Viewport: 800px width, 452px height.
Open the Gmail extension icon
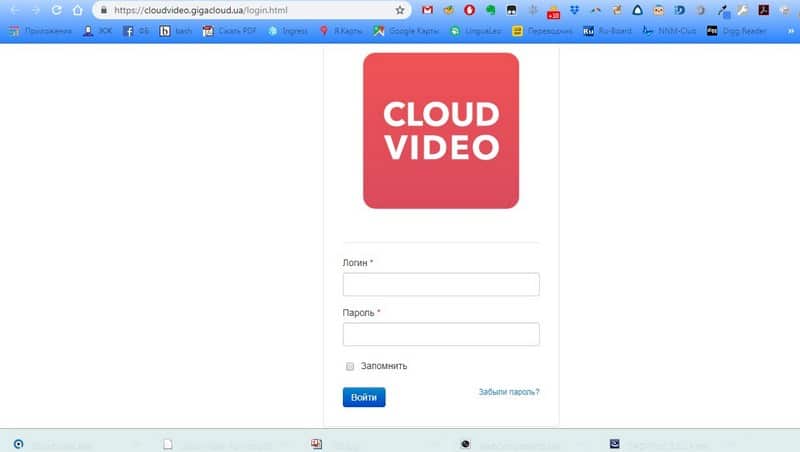(428, 10)
